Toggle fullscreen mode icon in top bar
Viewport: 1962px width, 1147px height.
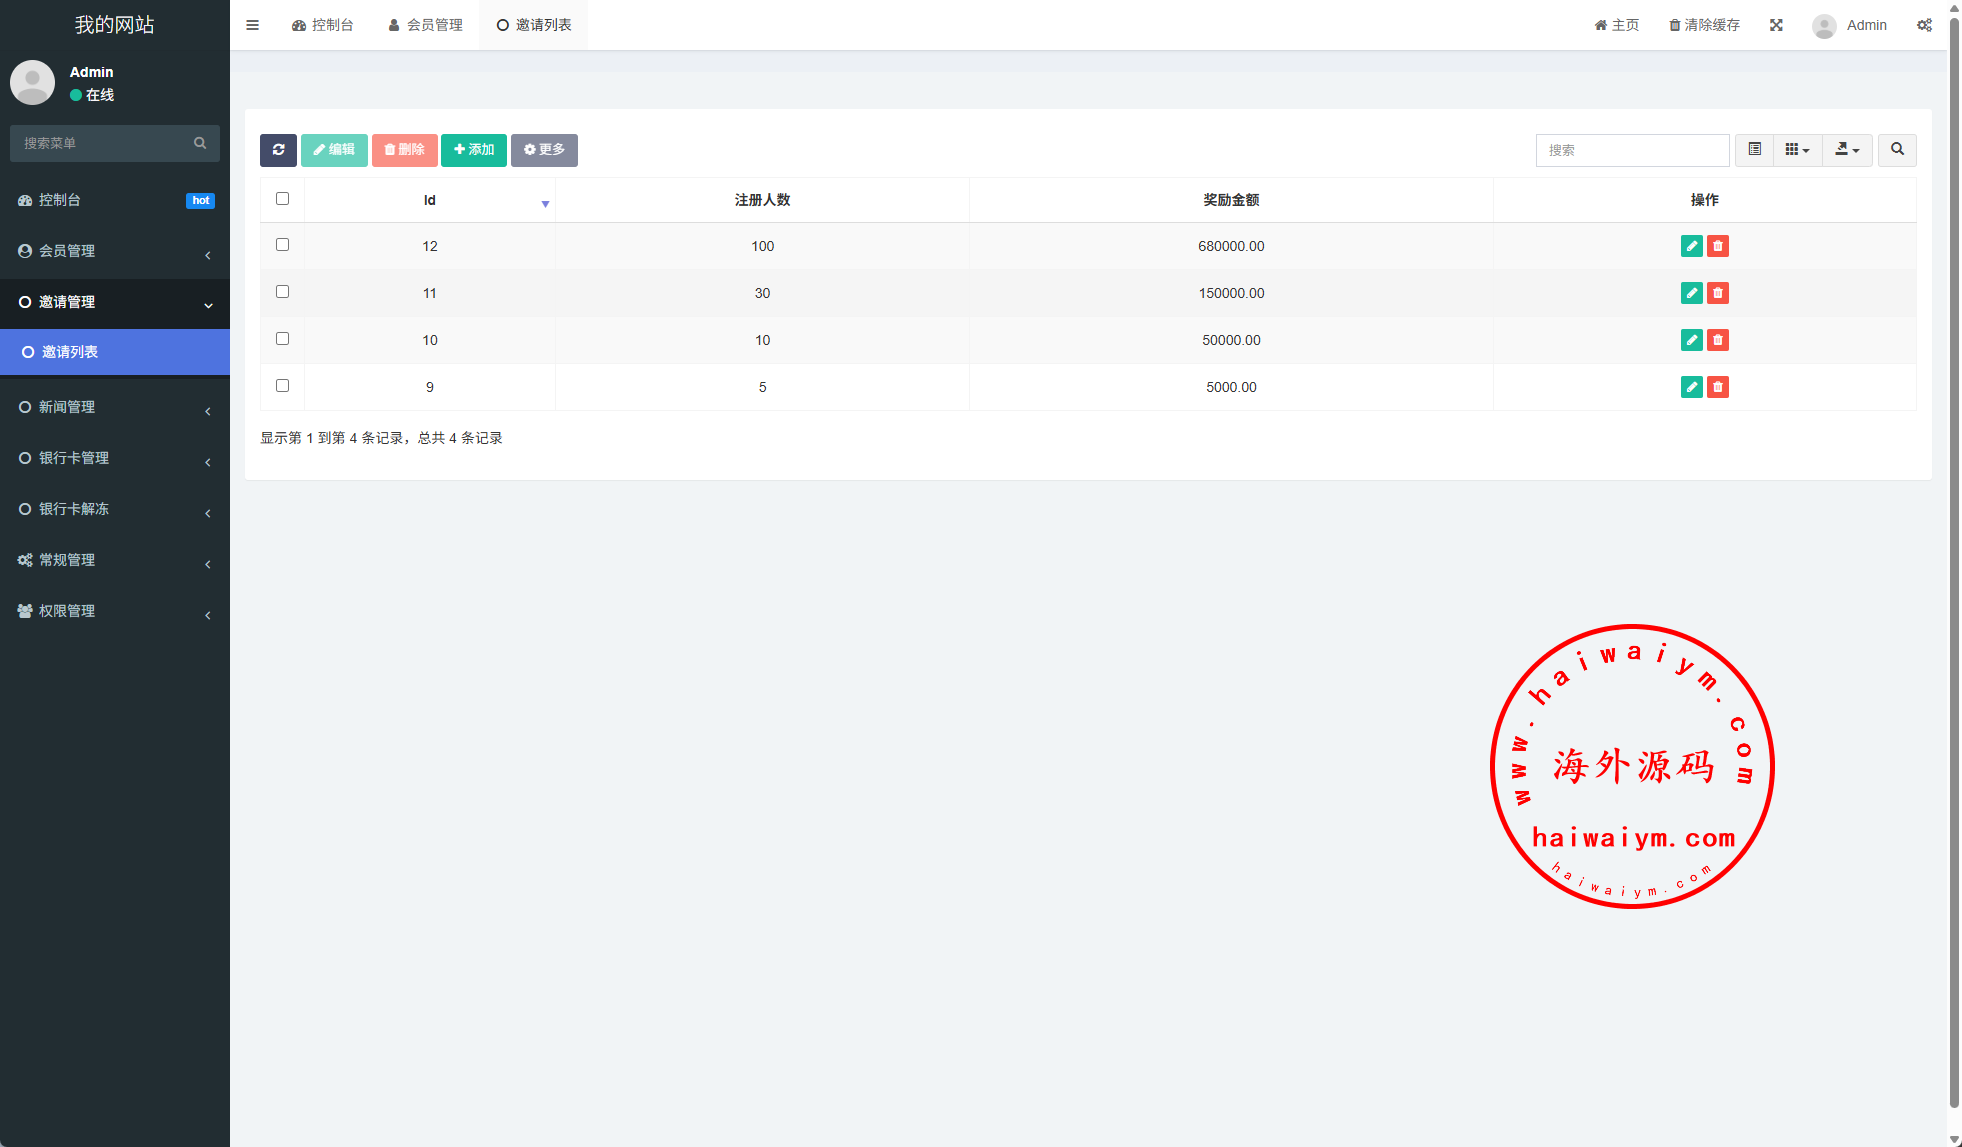pyautogui.click(x=1776, y=25)
